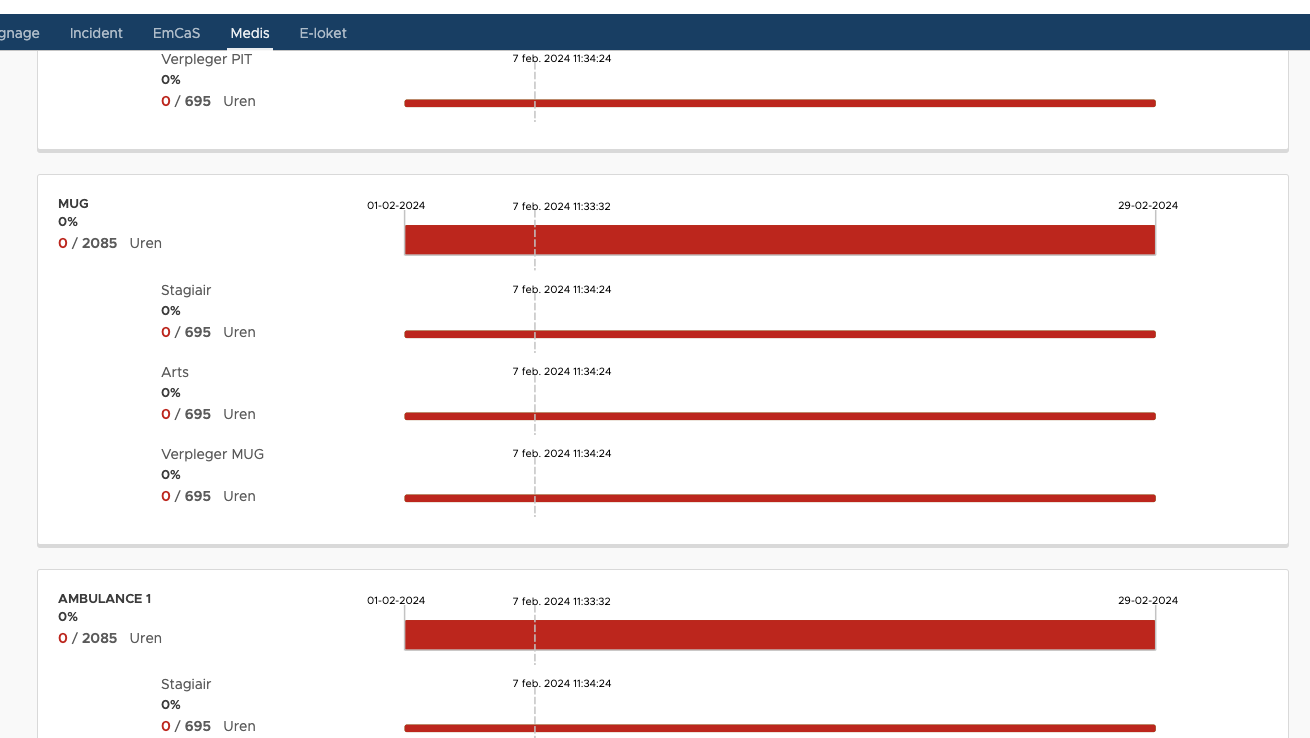Switch to the EmCaS tab
The height and width of the screenshot is (738, 1310).
[176, 33]
